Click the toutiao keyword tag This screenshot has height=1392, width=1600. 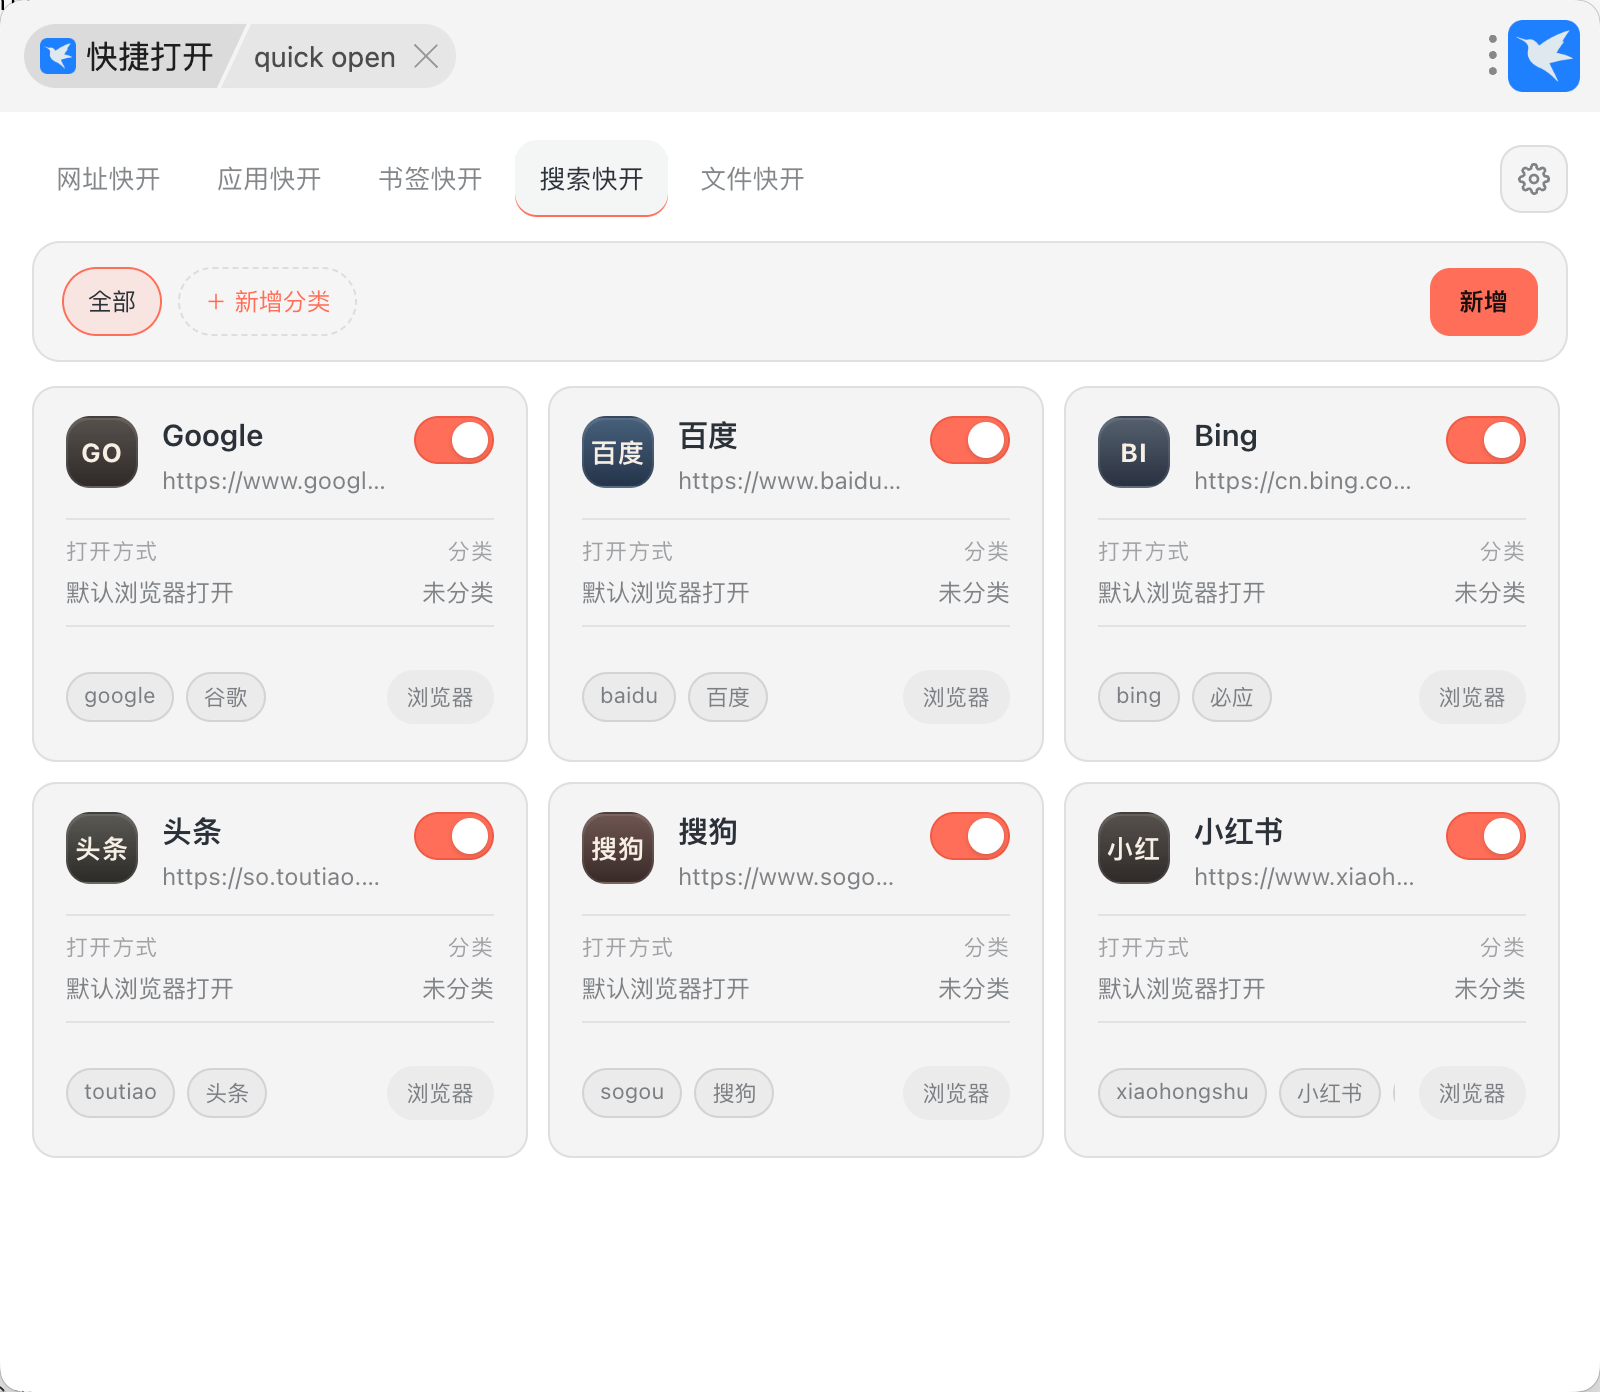(x=120, y=1093)
